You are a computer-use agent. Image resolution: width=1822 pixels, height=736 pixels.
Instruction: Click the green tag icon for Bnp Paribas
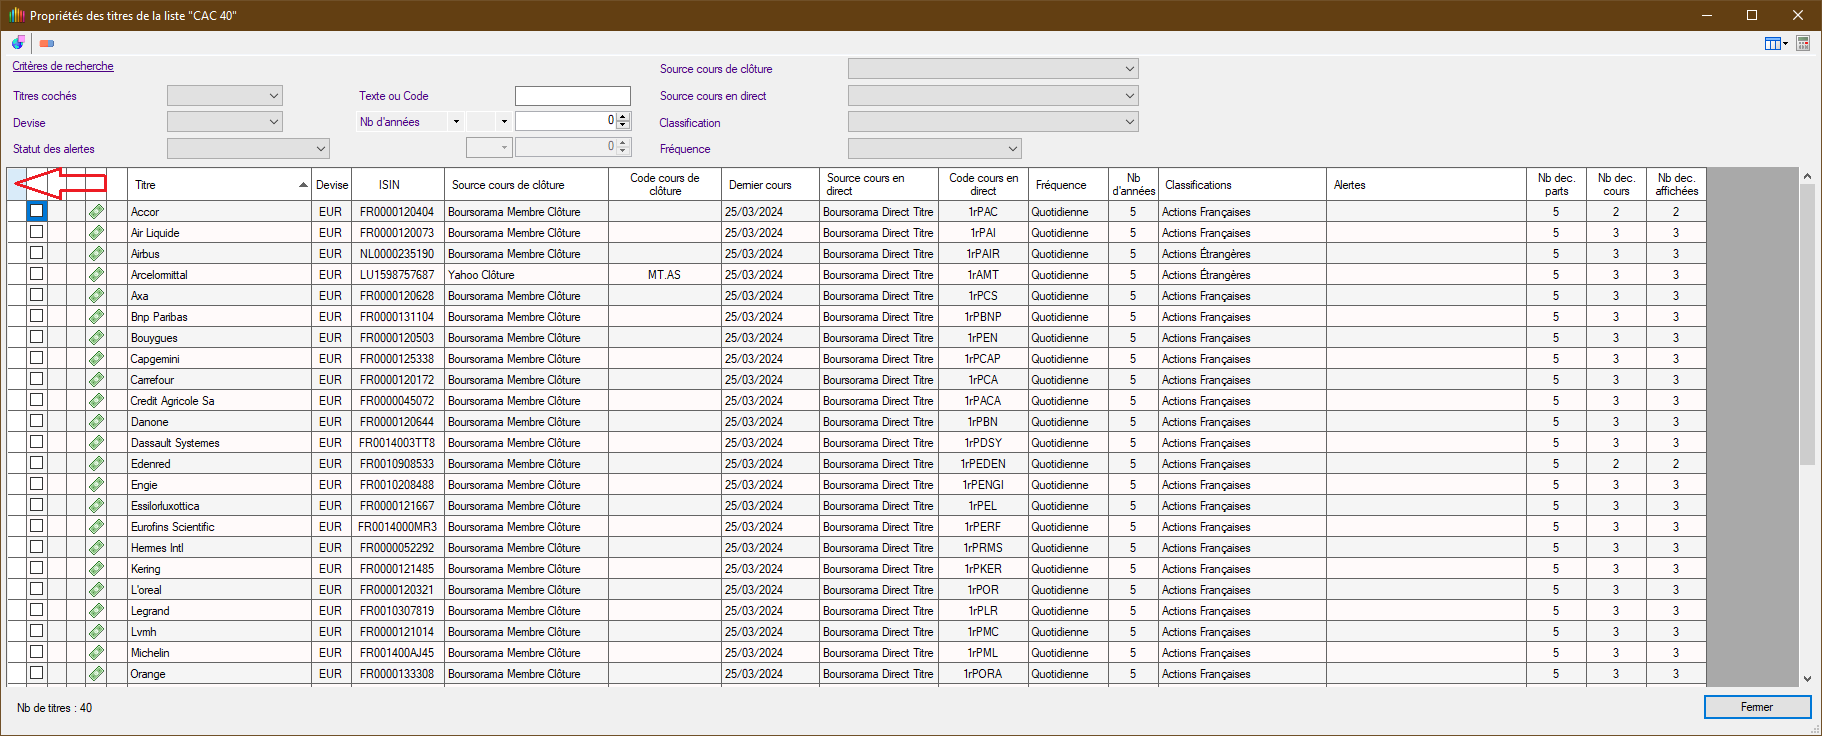pos(96,317)
